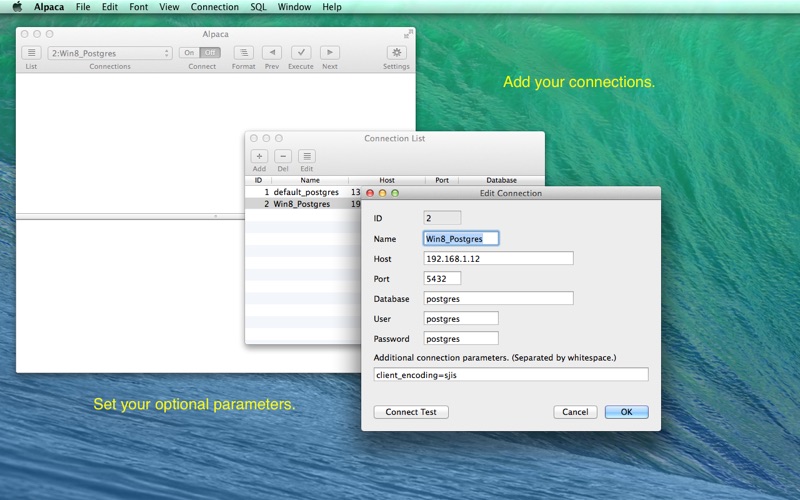Viewport: 800px width, 500px height.
Task: Open Settings gear in Alpaca window
Action: pyautogui.click(x=396, y=53)
